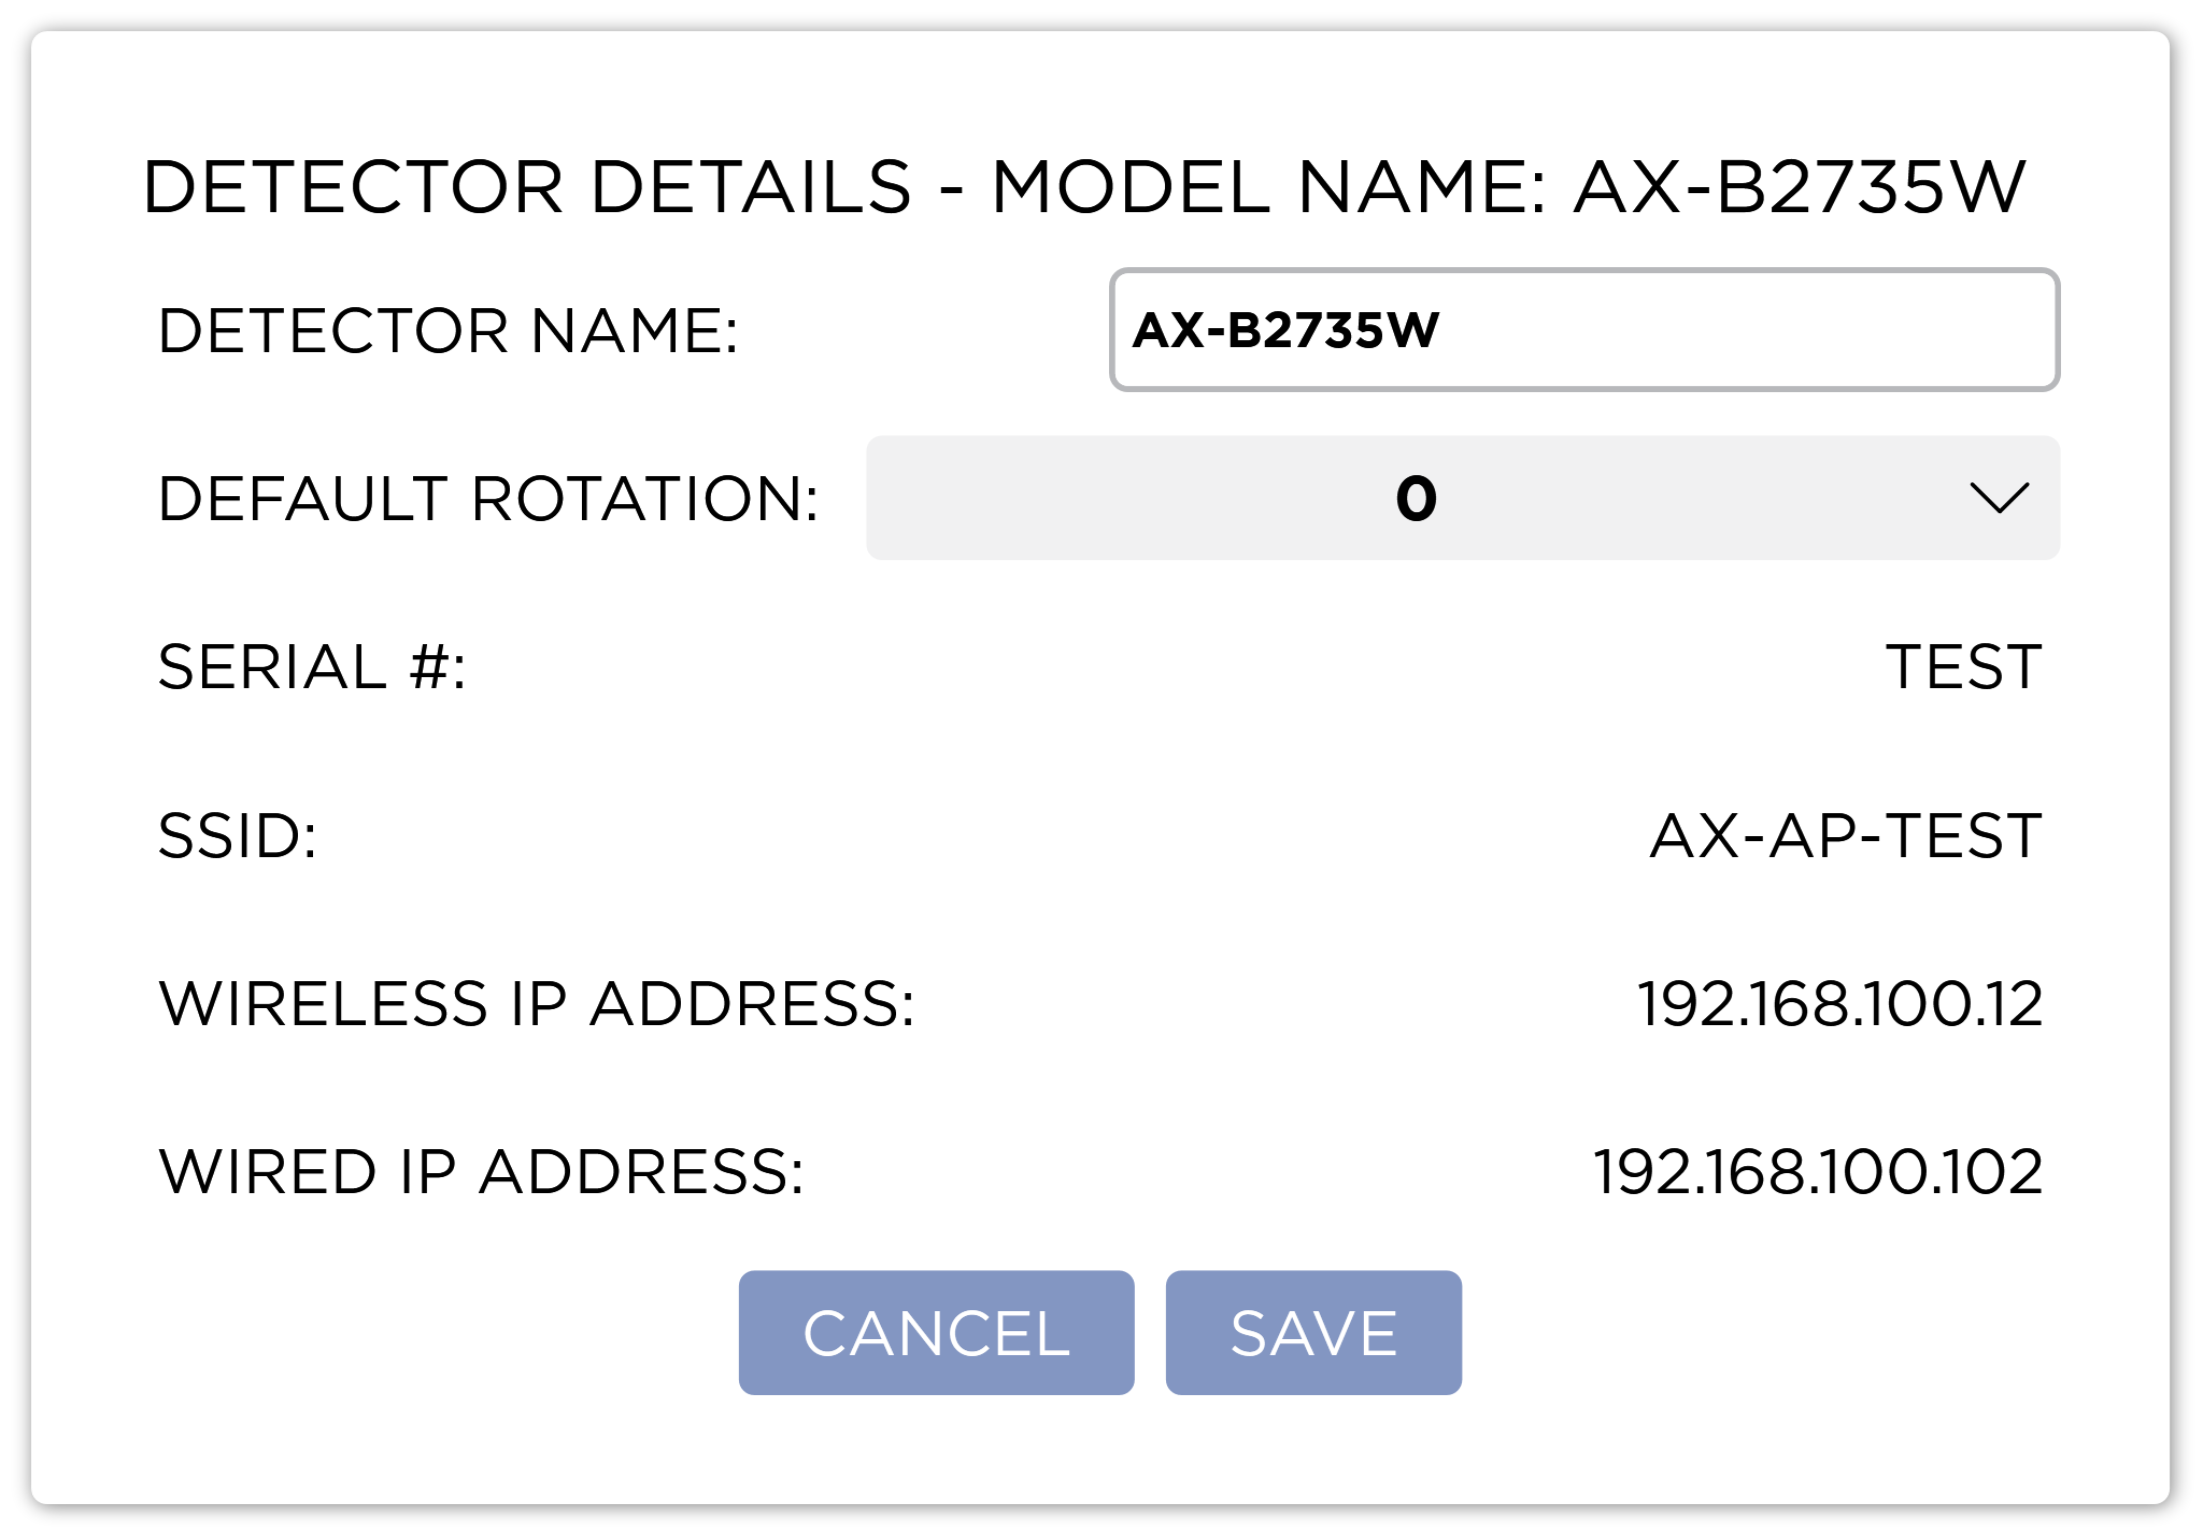Click the chevron arrow in rotation dropdown

coord(1998,497)
